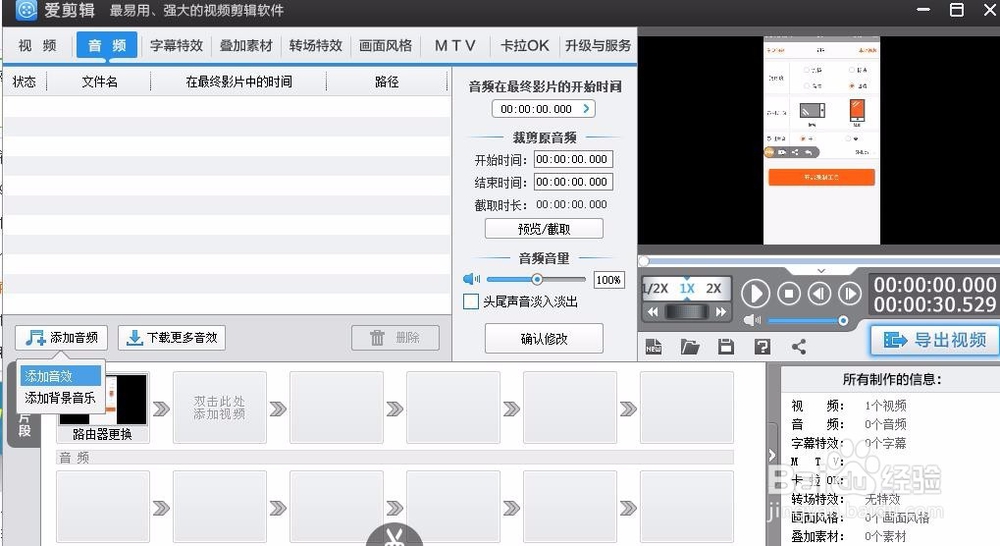Set playback speed to 1X
This screenshot has height=546, width=1000.
(x=687, y=288)
